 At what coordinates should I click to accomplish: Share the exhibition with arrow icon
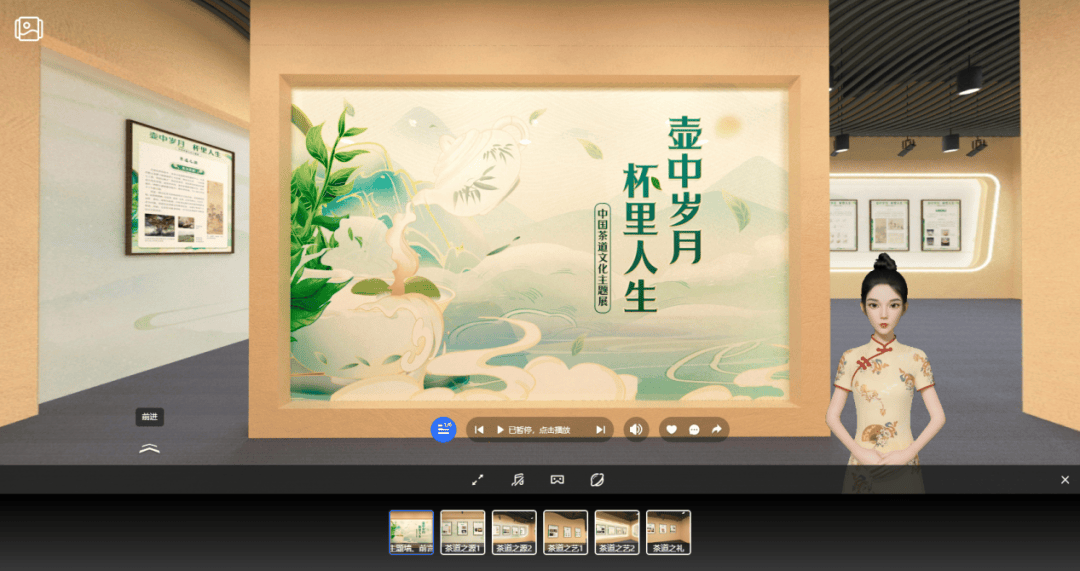[x=716, y=429]
